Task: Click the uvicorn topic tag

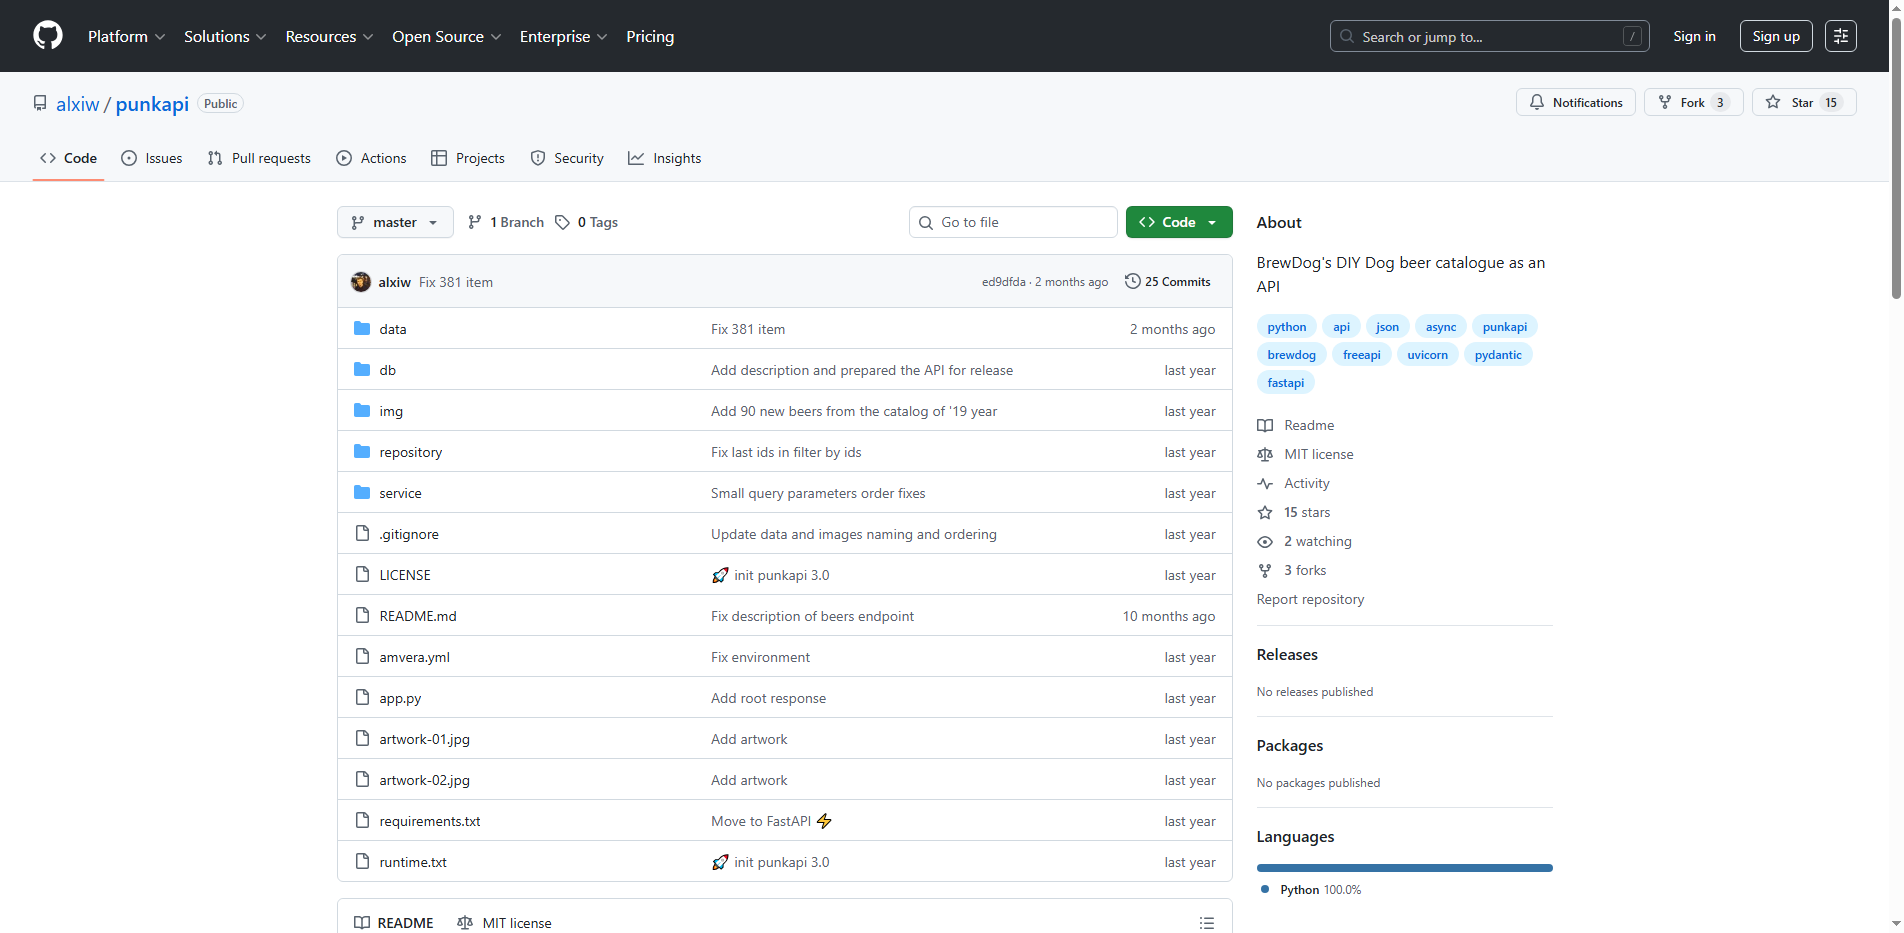Action: point(1428,355)
